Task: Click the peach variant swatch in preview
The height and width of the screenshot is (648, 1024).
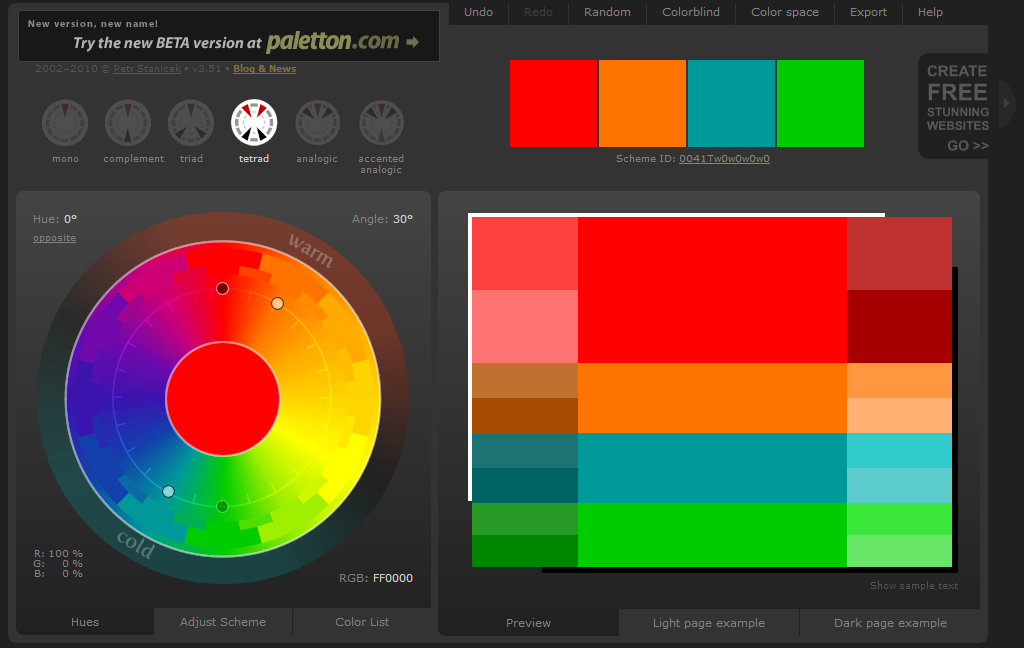Action: 899,415
